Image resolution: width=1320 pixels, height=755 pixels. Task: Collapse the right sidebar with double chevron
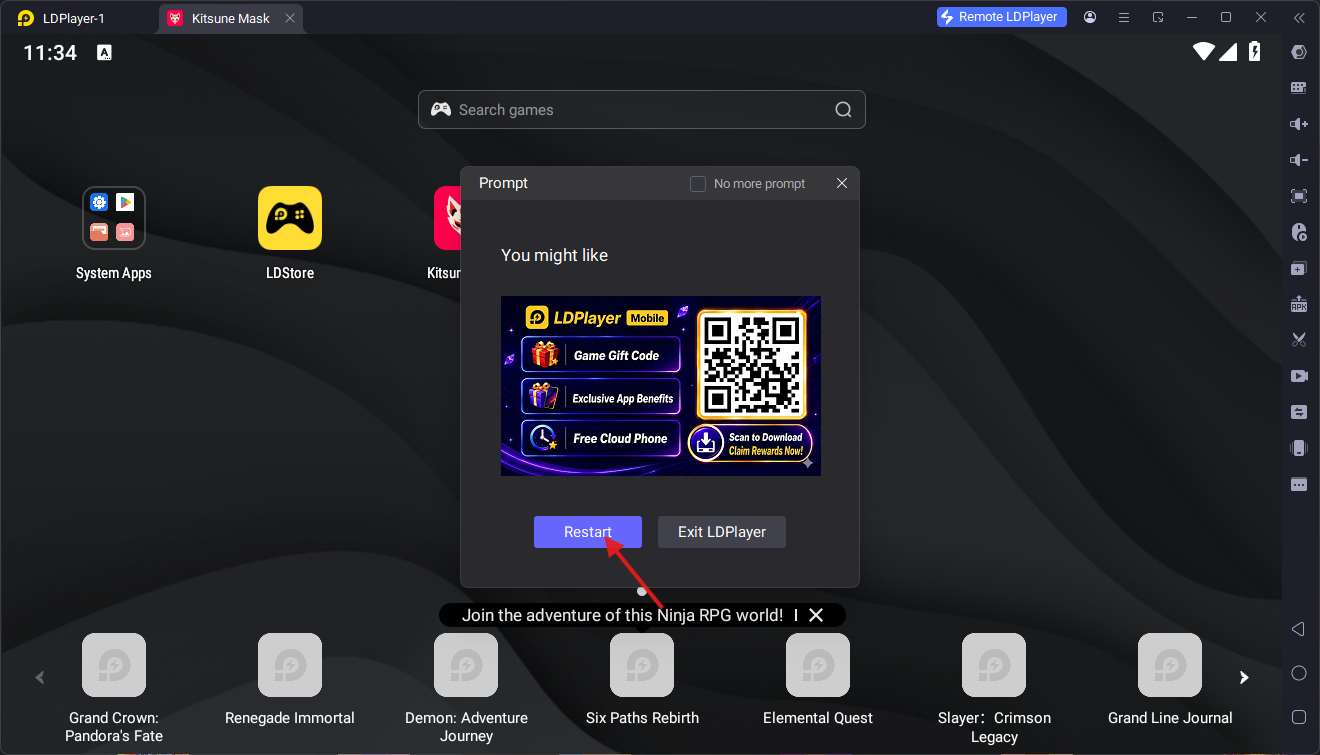click(x=1299, y=17)
